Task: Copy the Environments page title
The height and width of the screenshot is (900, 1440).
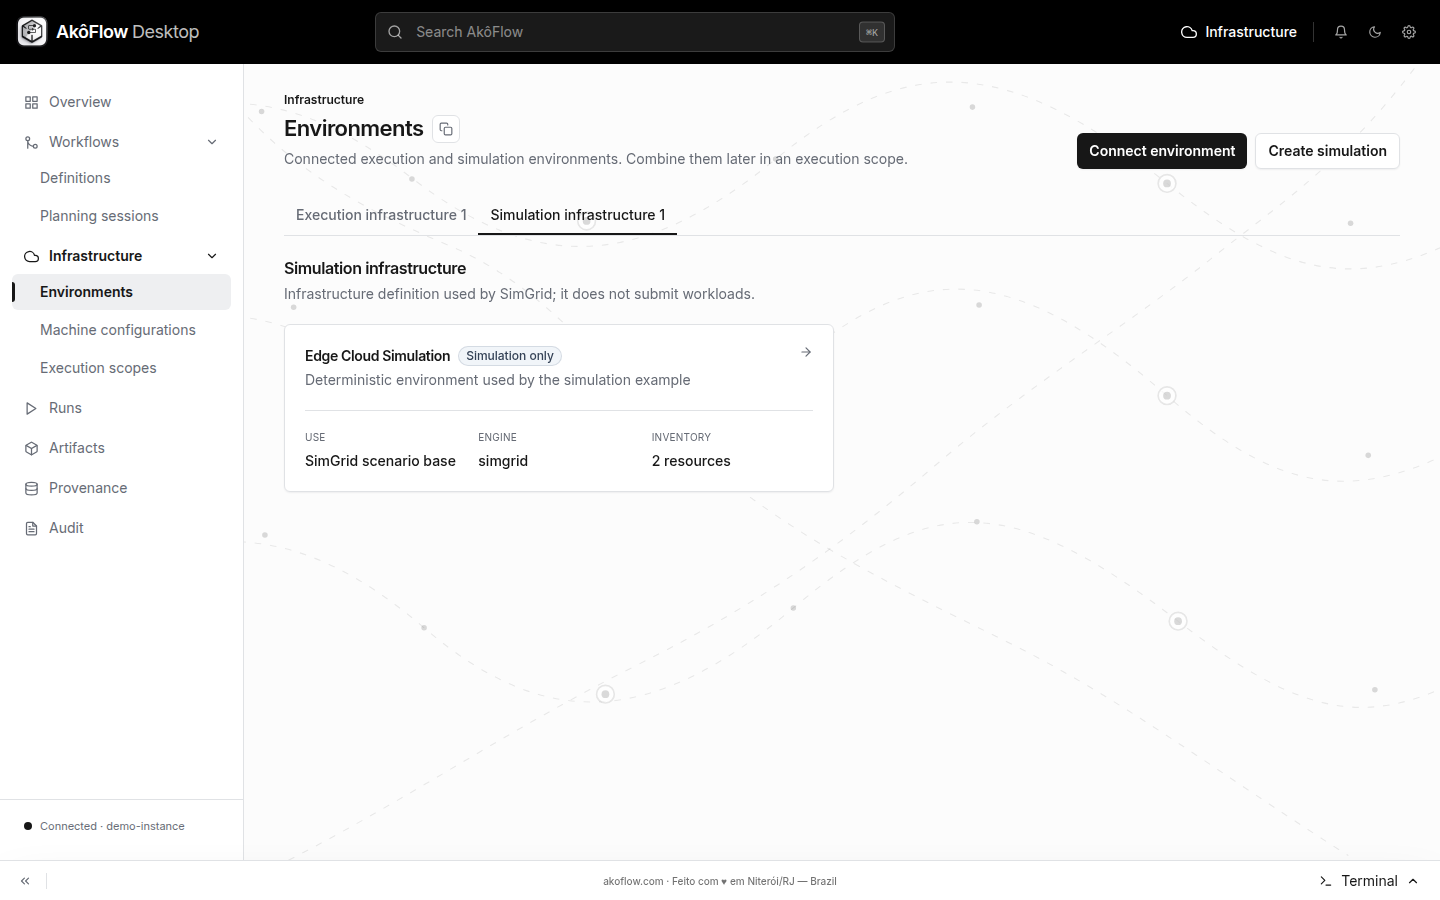Action: point(446,129)
